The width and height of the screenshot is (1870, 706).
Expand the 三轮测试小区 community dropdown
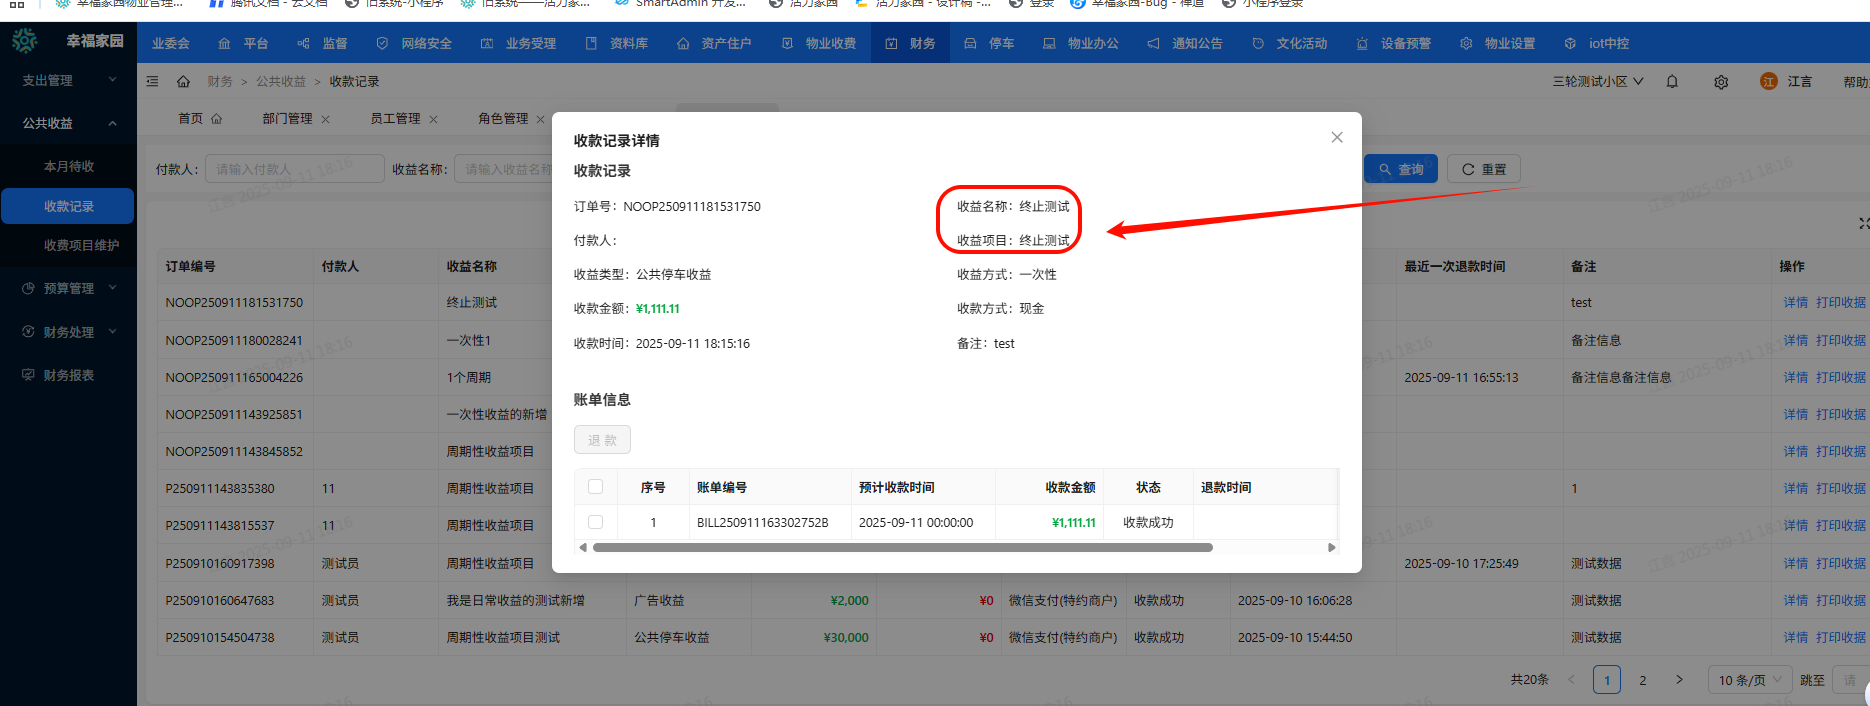click(x=1597, y=82)
